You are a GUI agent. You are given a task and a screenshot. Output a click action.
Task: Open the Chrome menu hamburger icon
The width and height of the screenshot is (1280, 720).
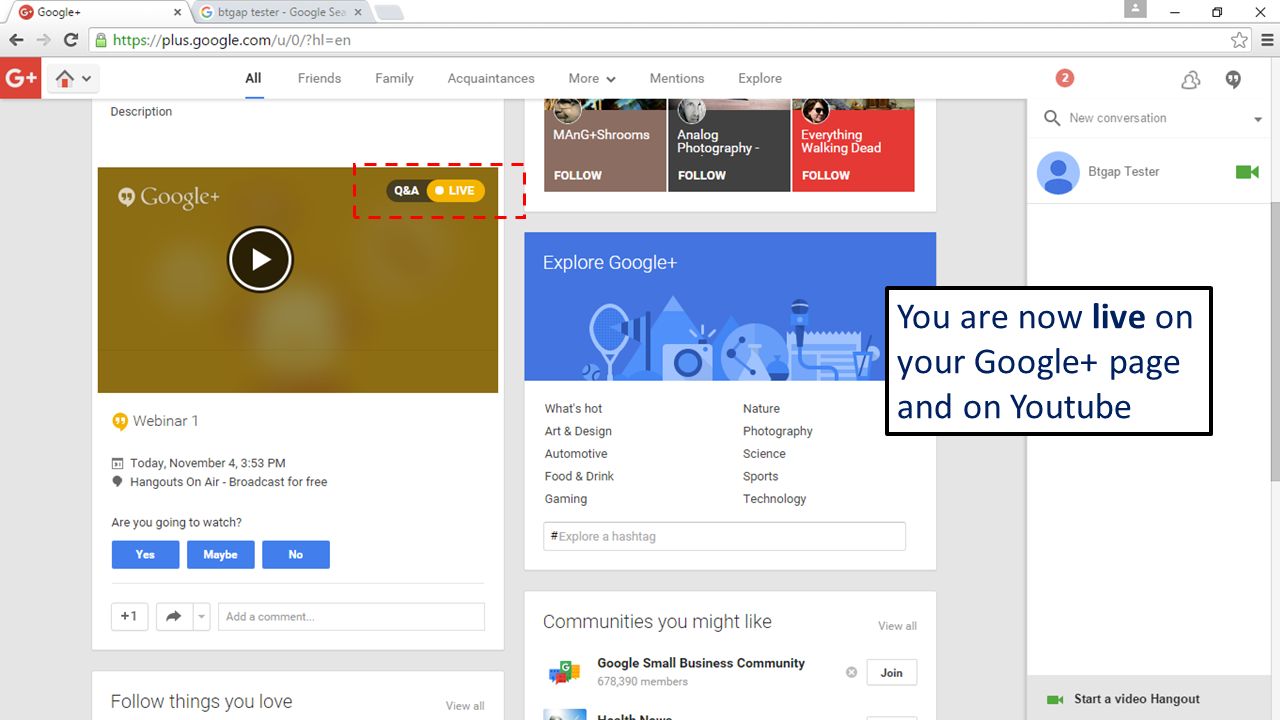tap(1268, 40)
